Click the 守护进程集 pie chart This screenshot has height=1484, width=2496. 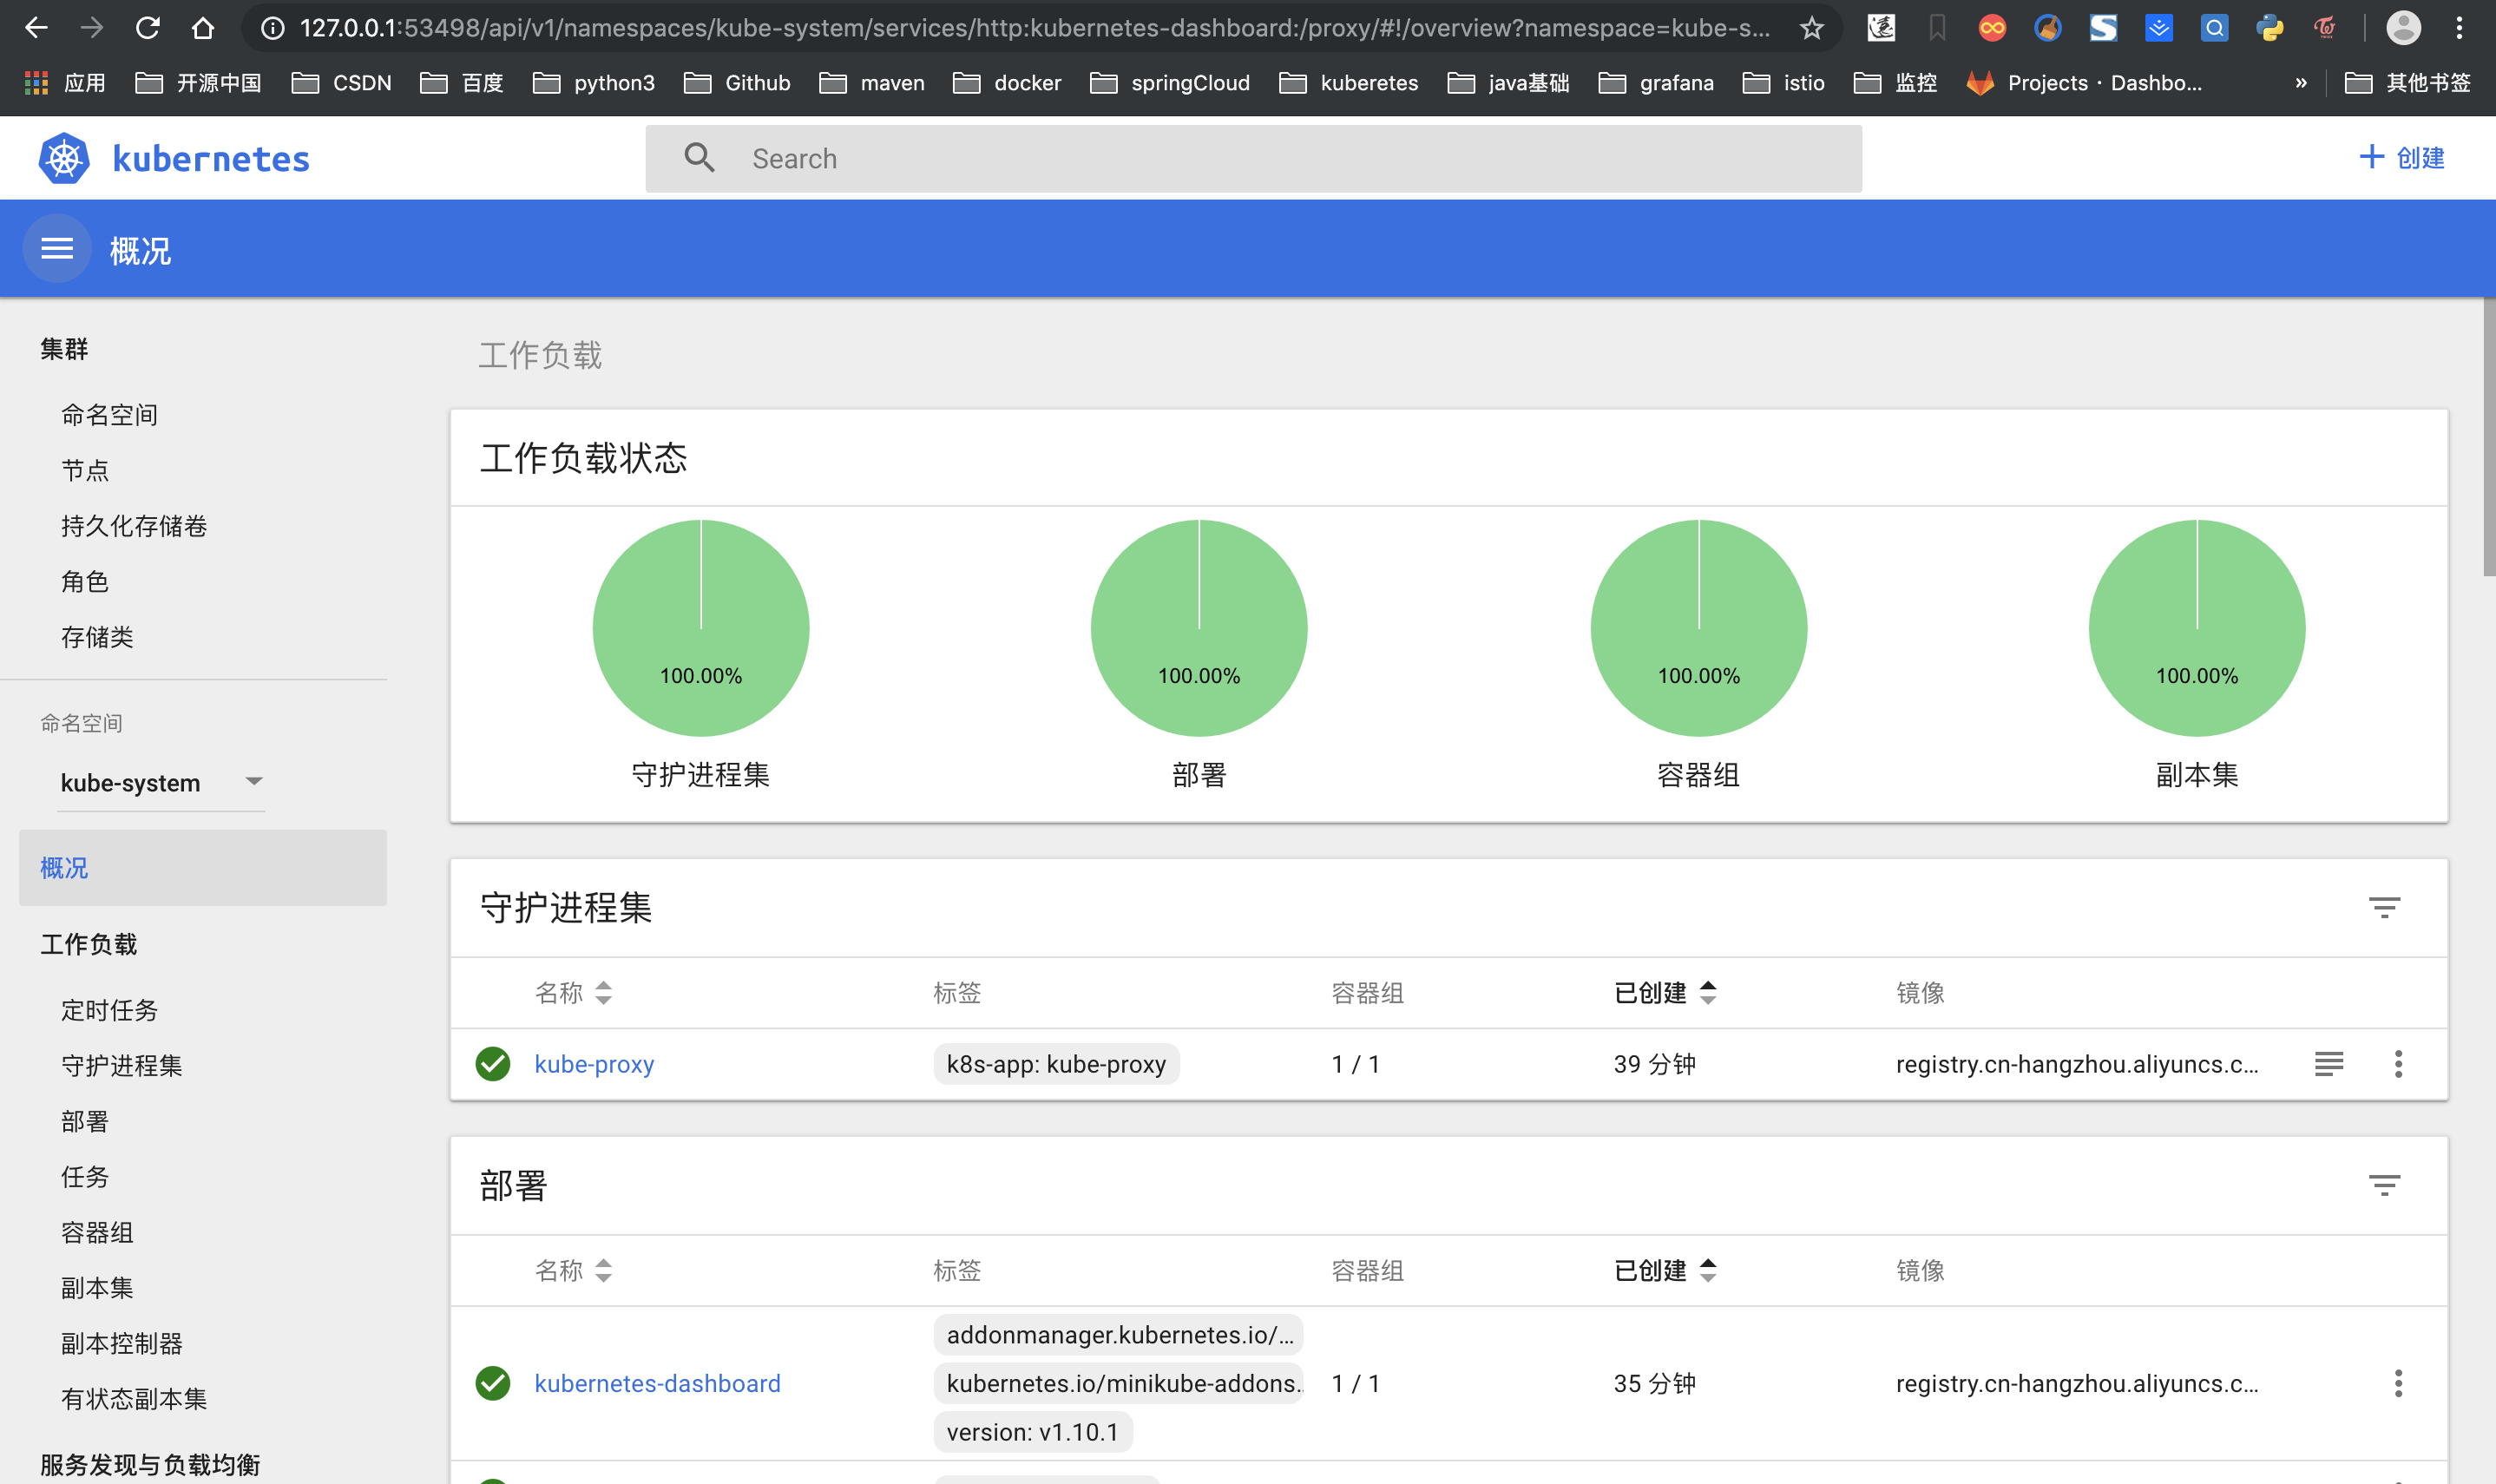(701, 628)
